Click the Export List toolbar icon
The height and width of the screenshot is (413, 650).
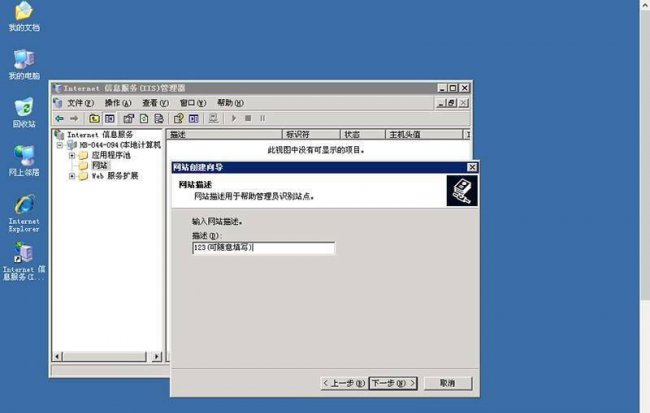pos(159,119)
